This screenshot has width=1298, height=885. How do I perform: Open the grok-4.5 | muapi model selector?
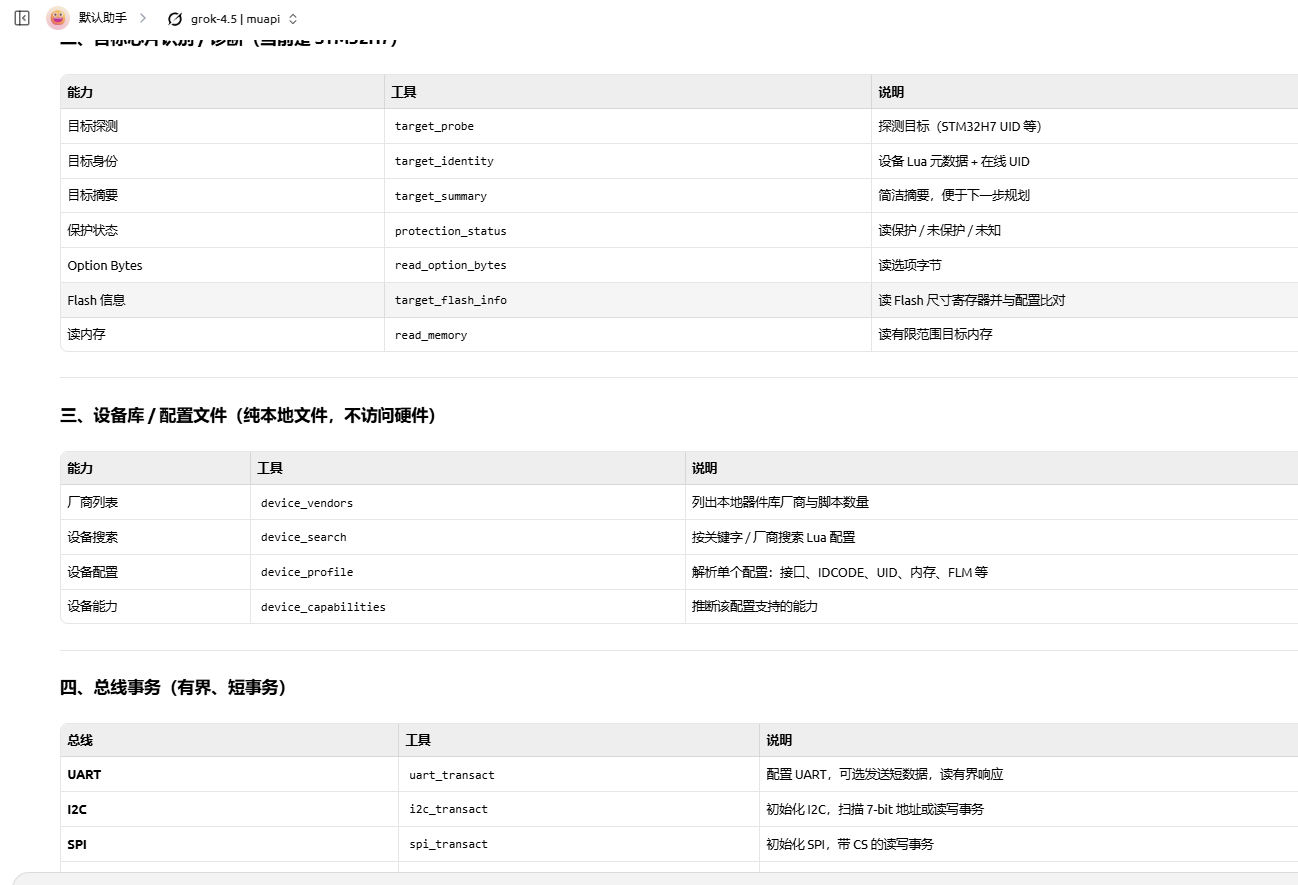tap(233, 19)
